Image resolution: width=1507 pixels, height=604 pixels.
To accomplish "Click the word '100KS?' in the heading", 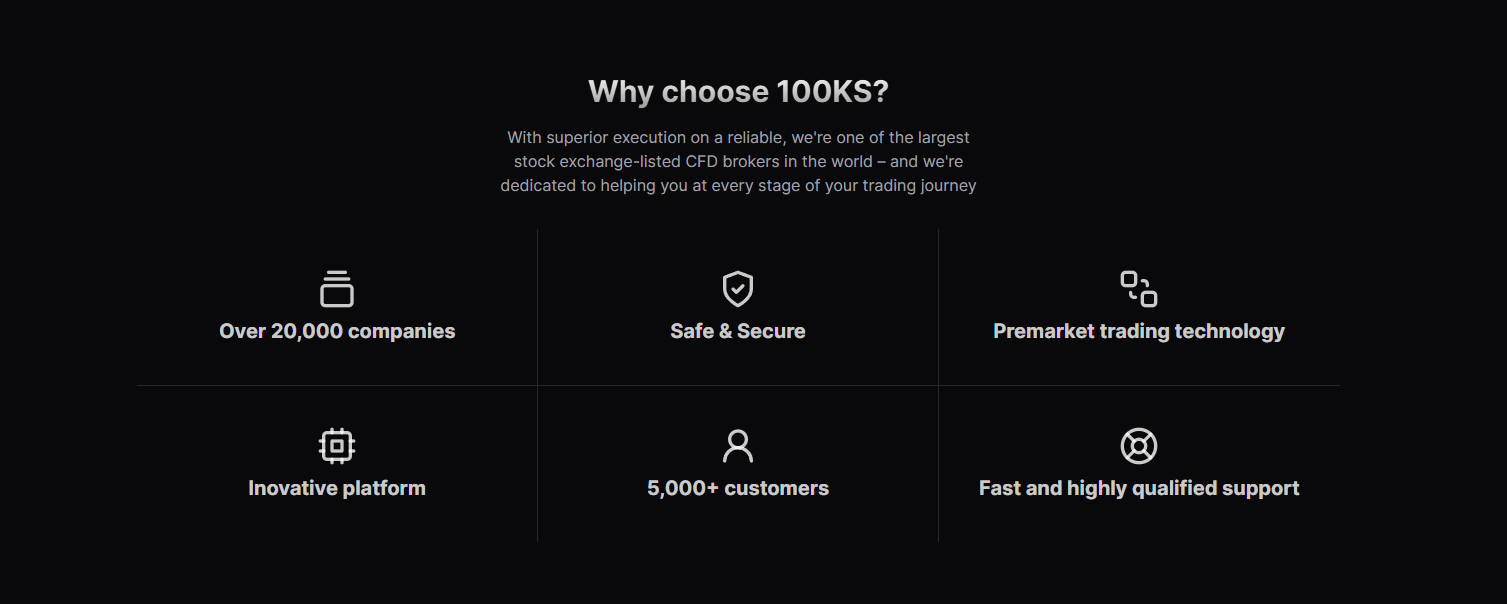I will (832, 92).
